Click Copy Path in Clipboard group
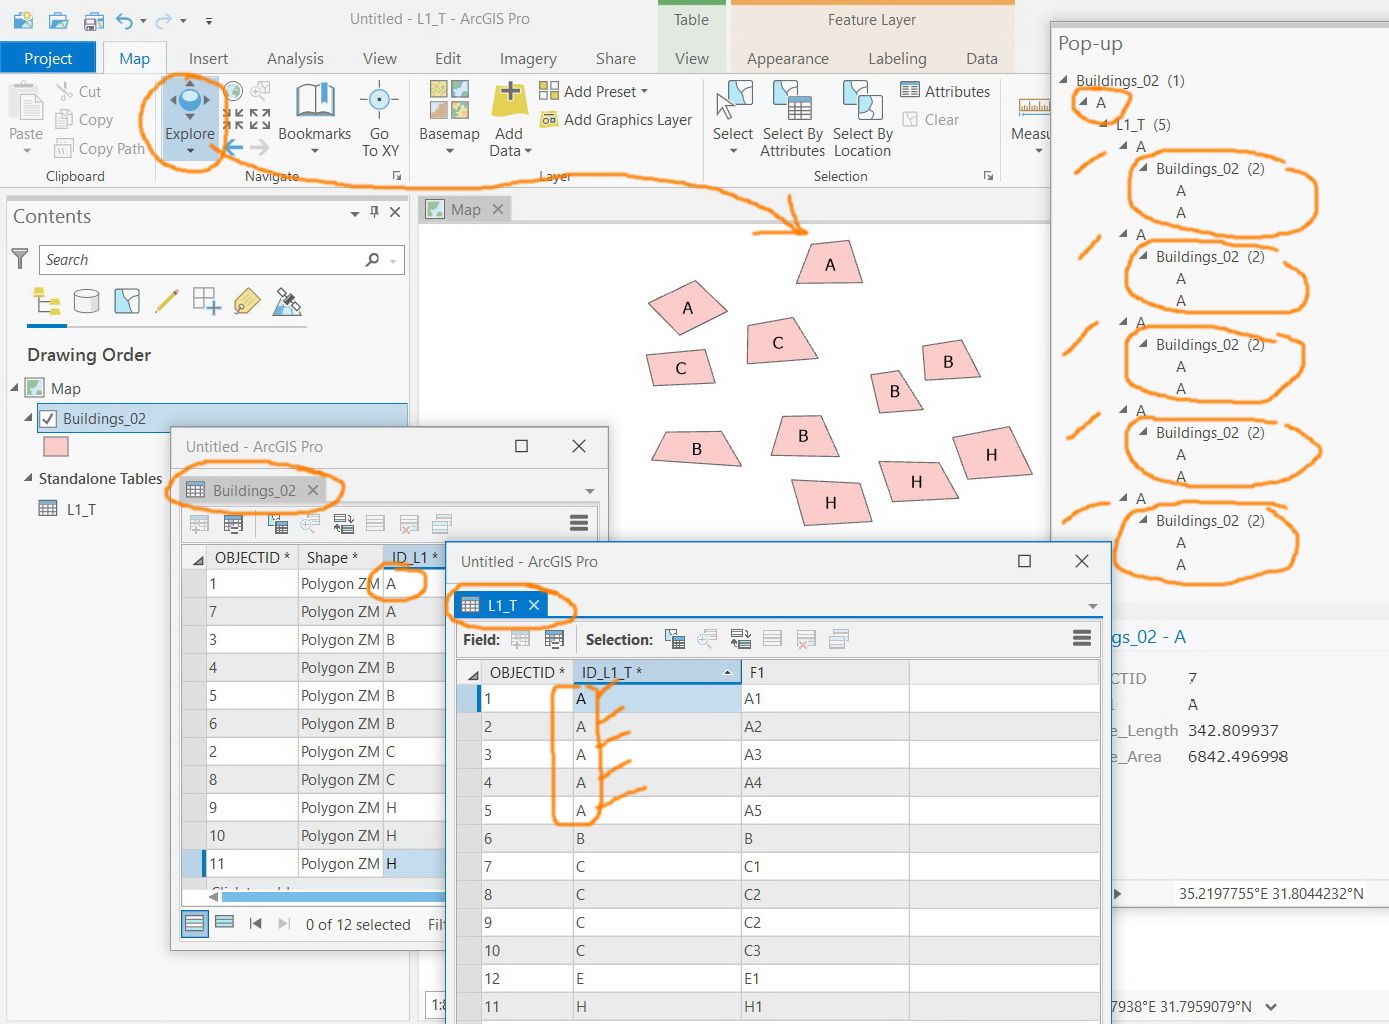This screenshot has width=1389, height=1024. tap(100, 148)
